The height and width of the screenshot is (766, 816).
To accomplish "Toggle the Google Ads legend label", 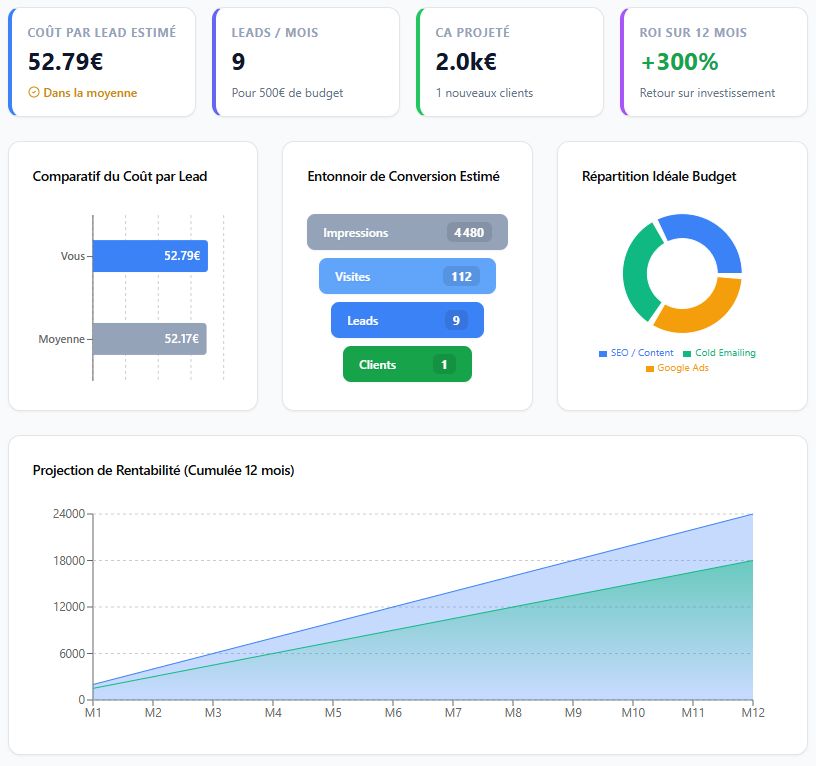I will coord(682,368).
